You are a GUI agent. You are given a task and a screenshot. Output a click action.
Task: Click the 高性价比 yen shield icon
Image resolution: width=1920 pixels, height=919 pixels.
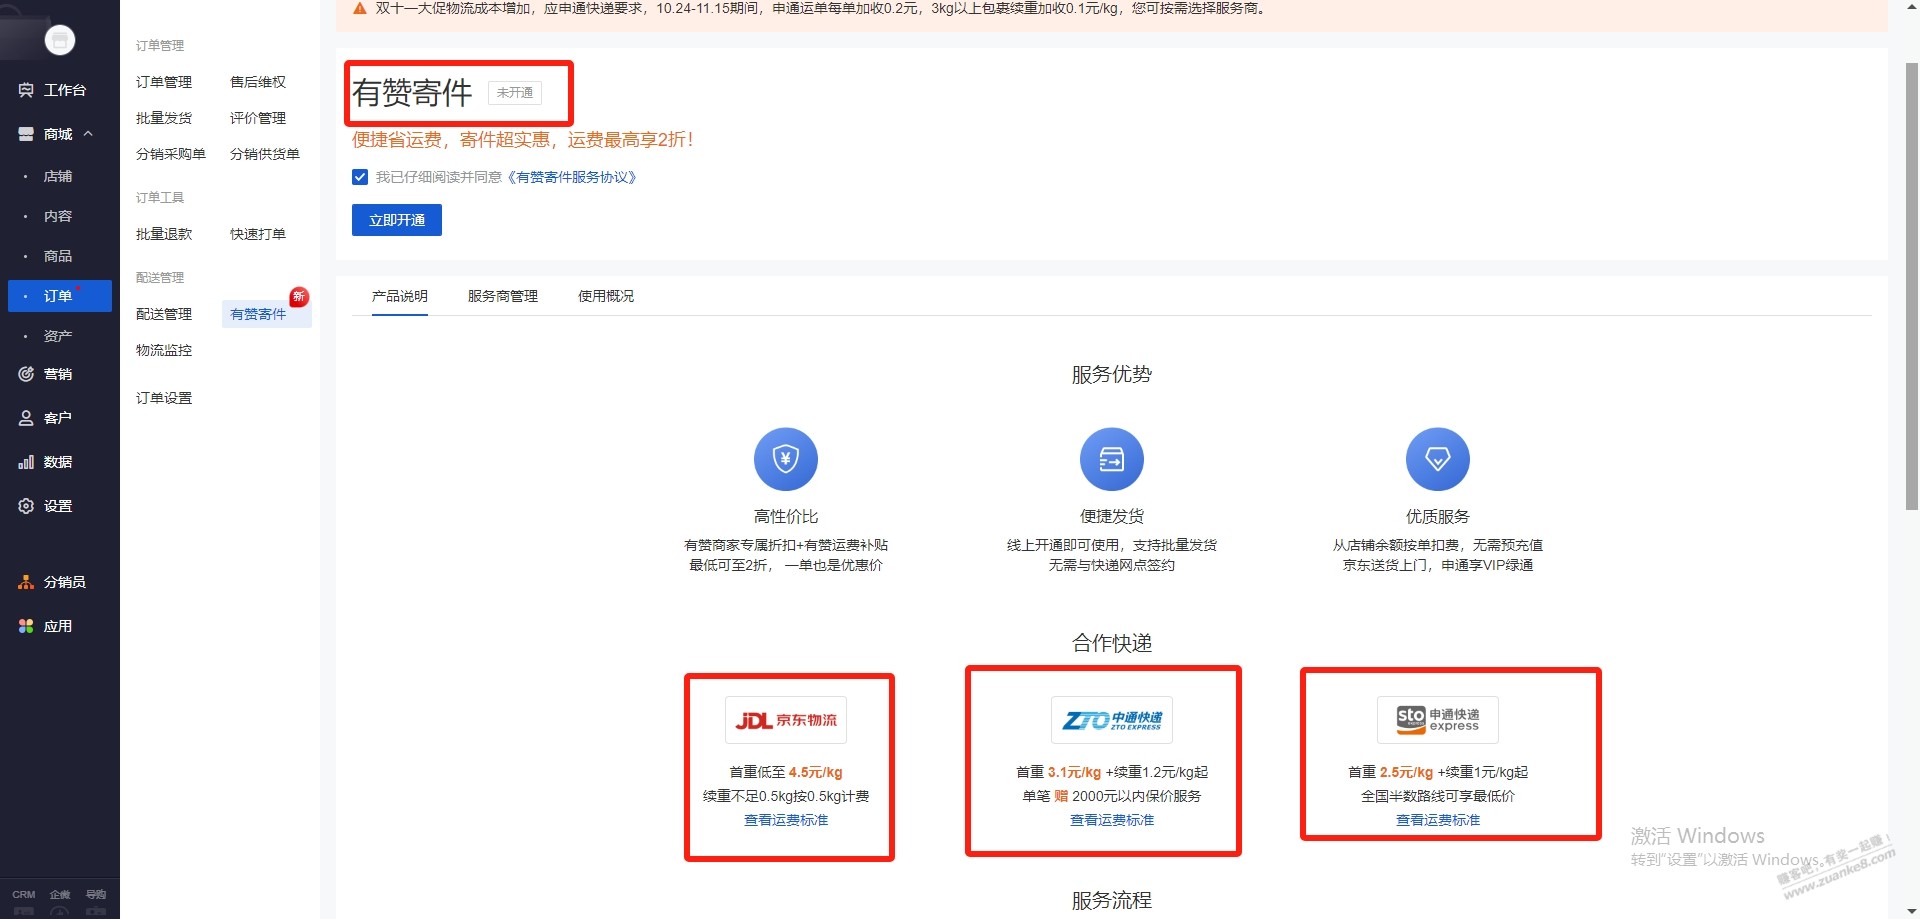(786, 459)
